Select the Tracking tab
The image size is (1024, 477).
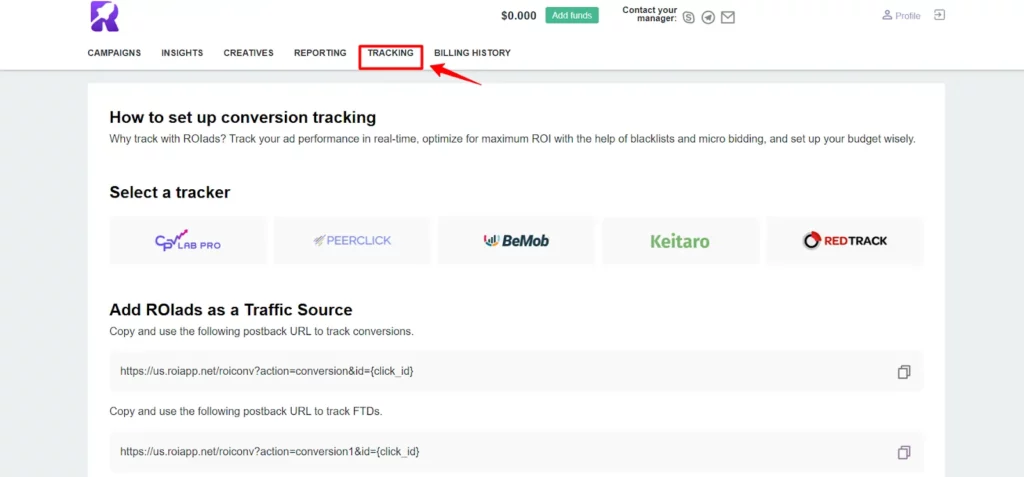tap(391, 53)
